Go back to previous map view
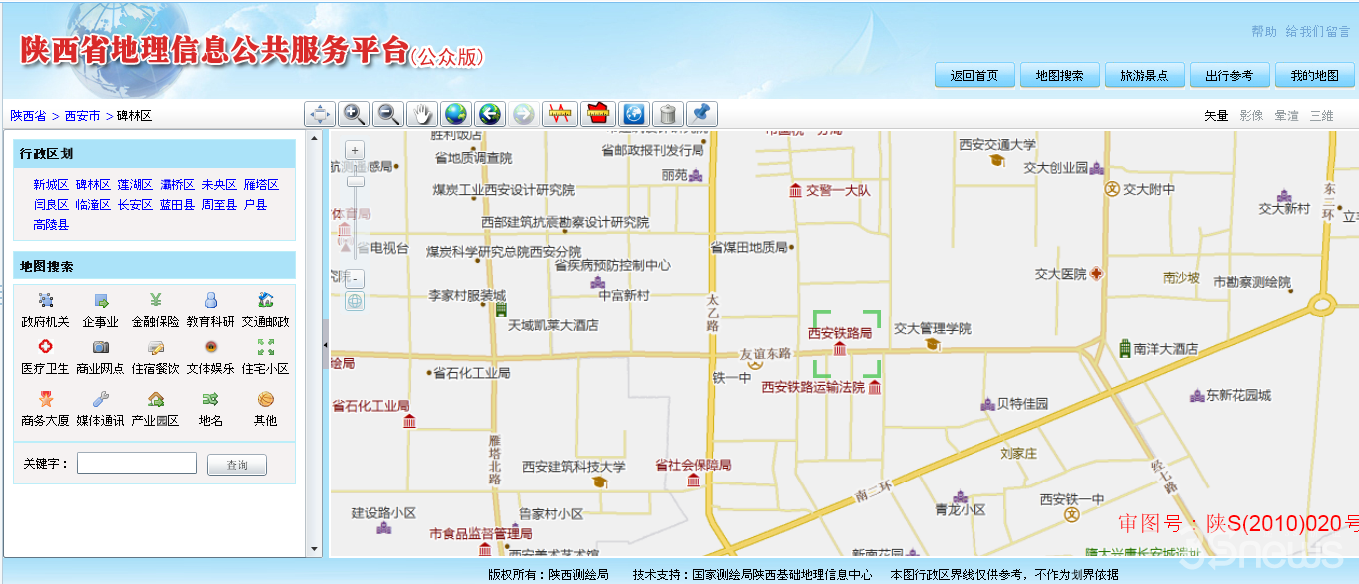The image size is (1359, 584). point(489,114)
